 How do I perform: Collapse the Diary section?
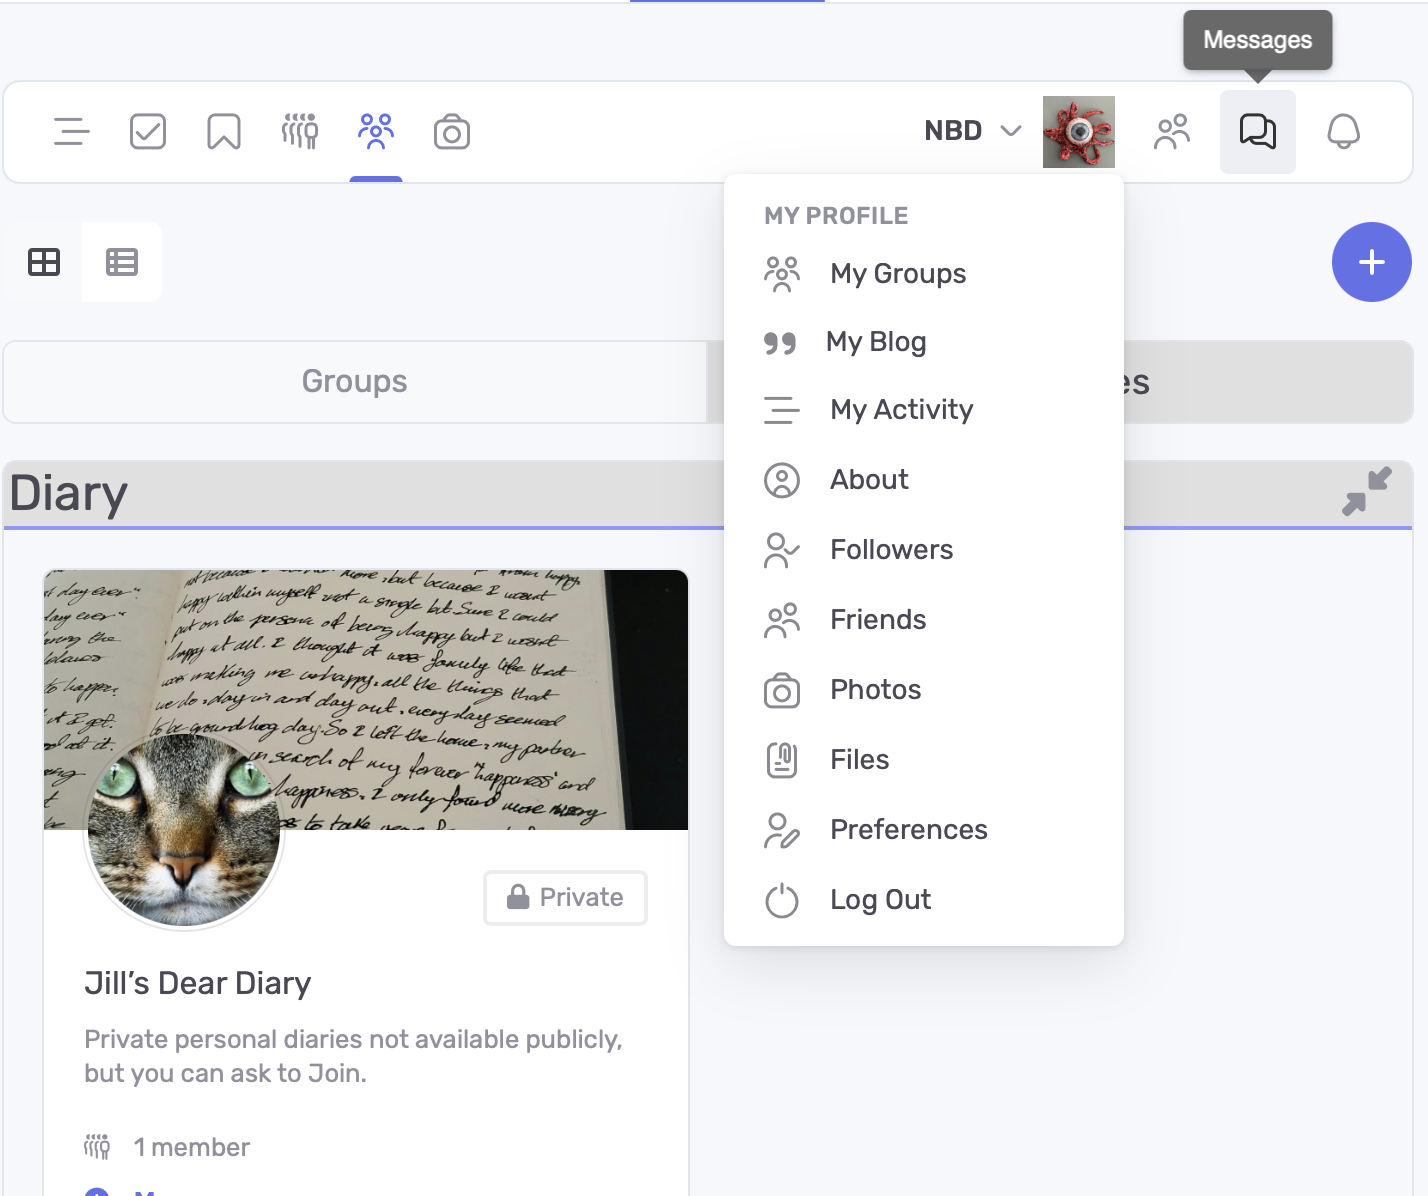point(1366,492)
